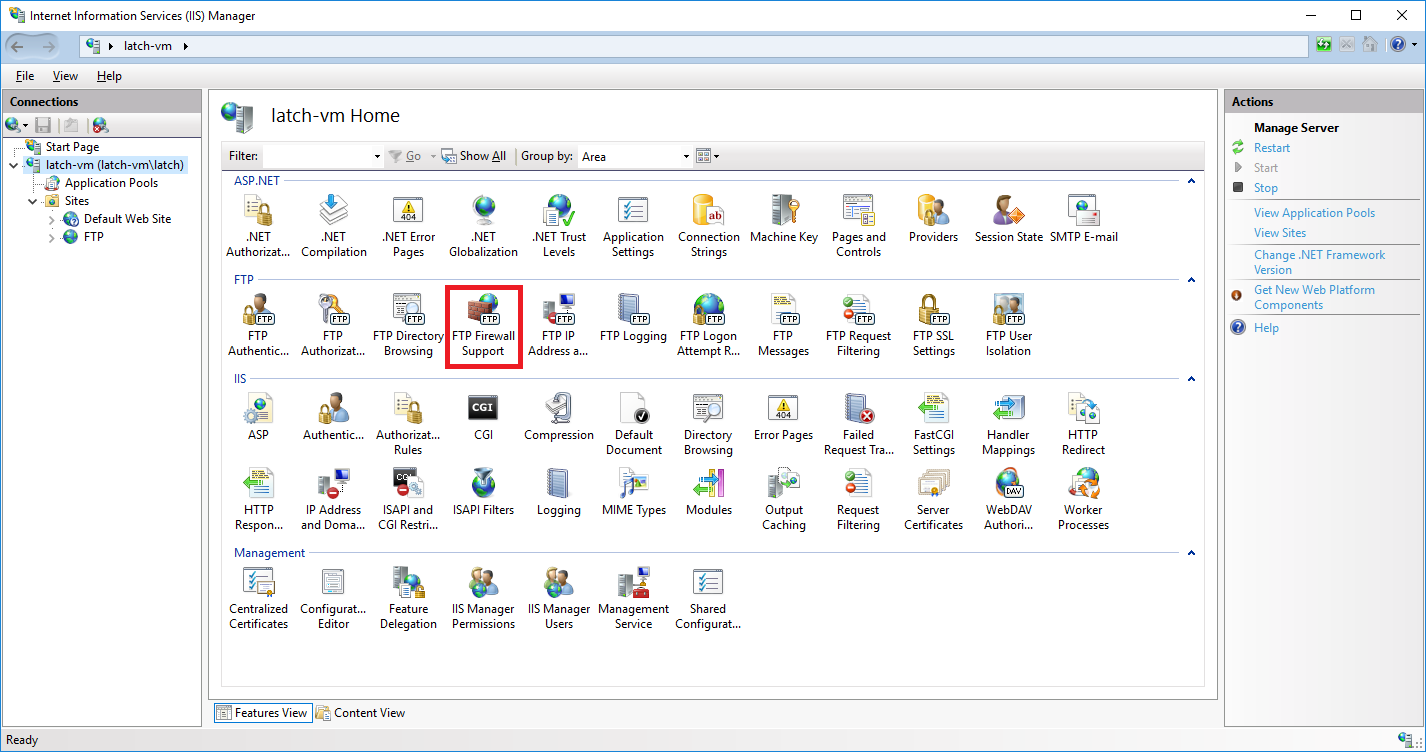The image size is (1426, 752).
Task: Open the .NET Compilation feature
Action: point(333,226)
